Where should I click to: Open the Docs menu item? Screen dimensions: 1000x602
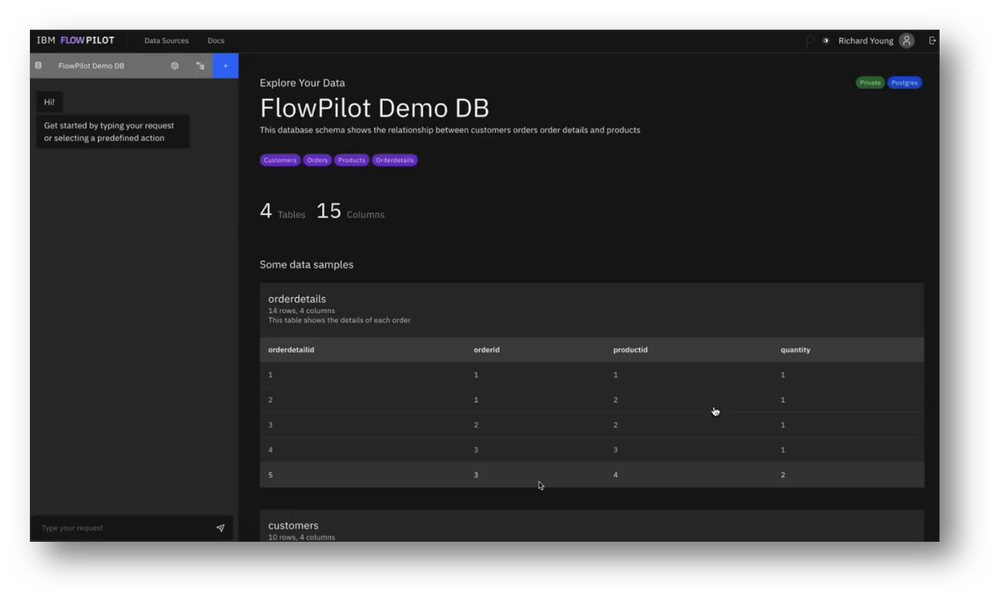[216, 41]
